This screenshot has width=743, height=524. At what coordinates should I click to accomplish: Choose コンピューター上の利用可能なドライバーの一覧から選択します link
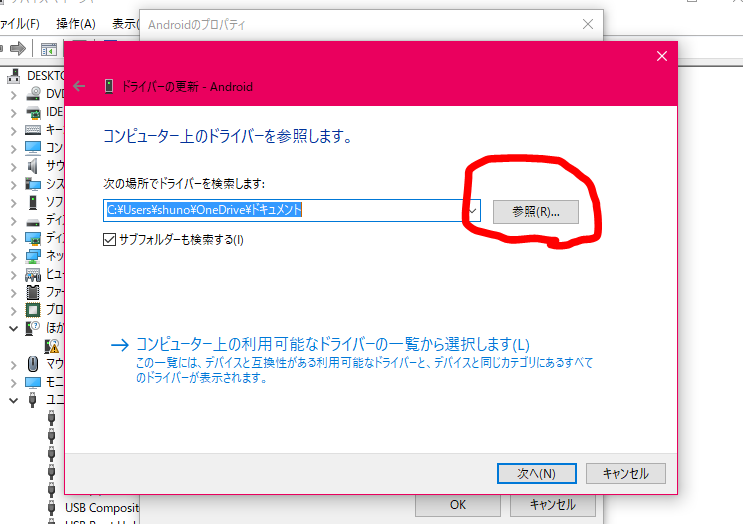[x=333, y=344]
